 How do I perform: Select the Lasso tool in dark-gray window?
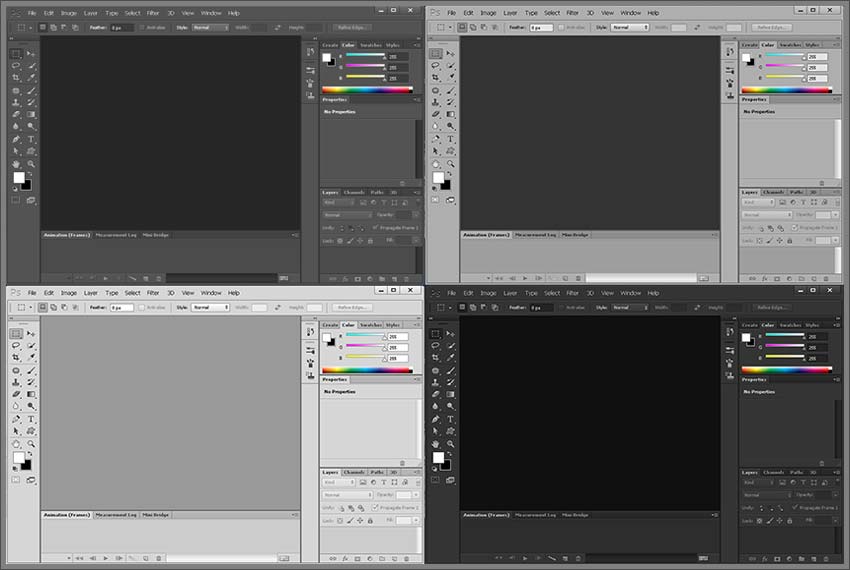click(16, 66)
